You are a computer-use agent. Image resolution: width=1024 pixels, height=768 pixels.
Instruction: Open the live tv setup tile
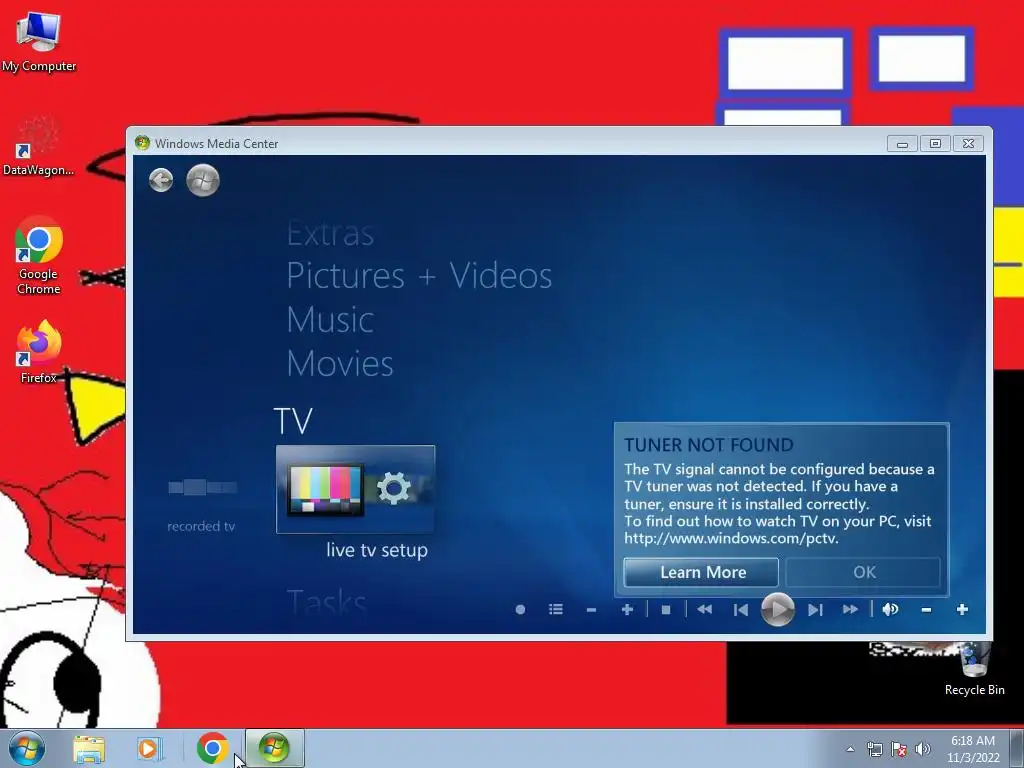[x=355, y=489]
